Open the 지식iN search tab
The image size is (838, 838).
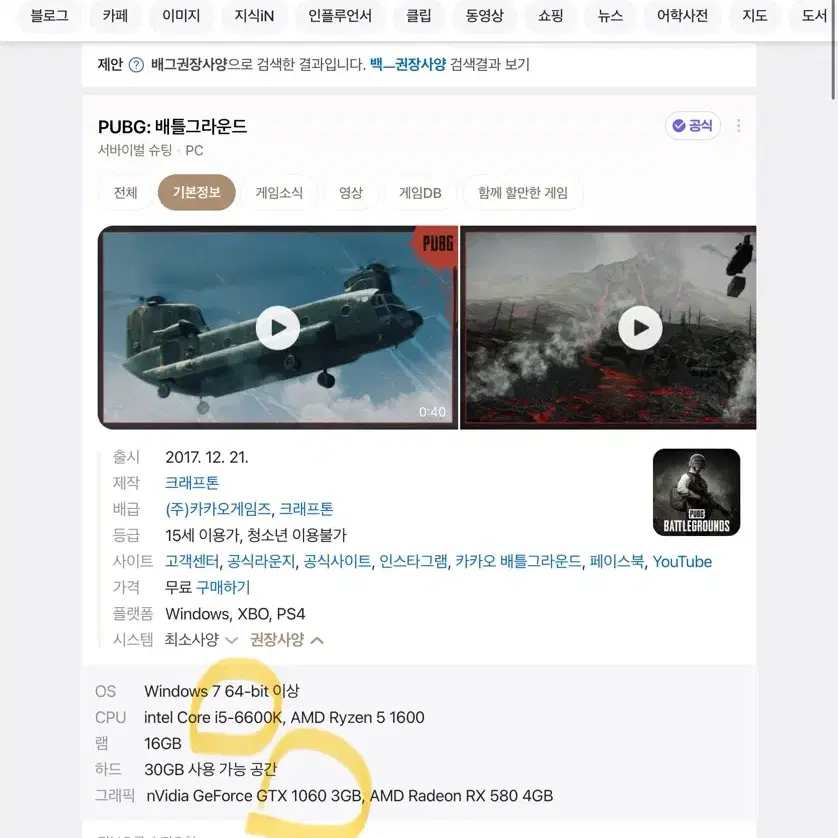[254, 16]
